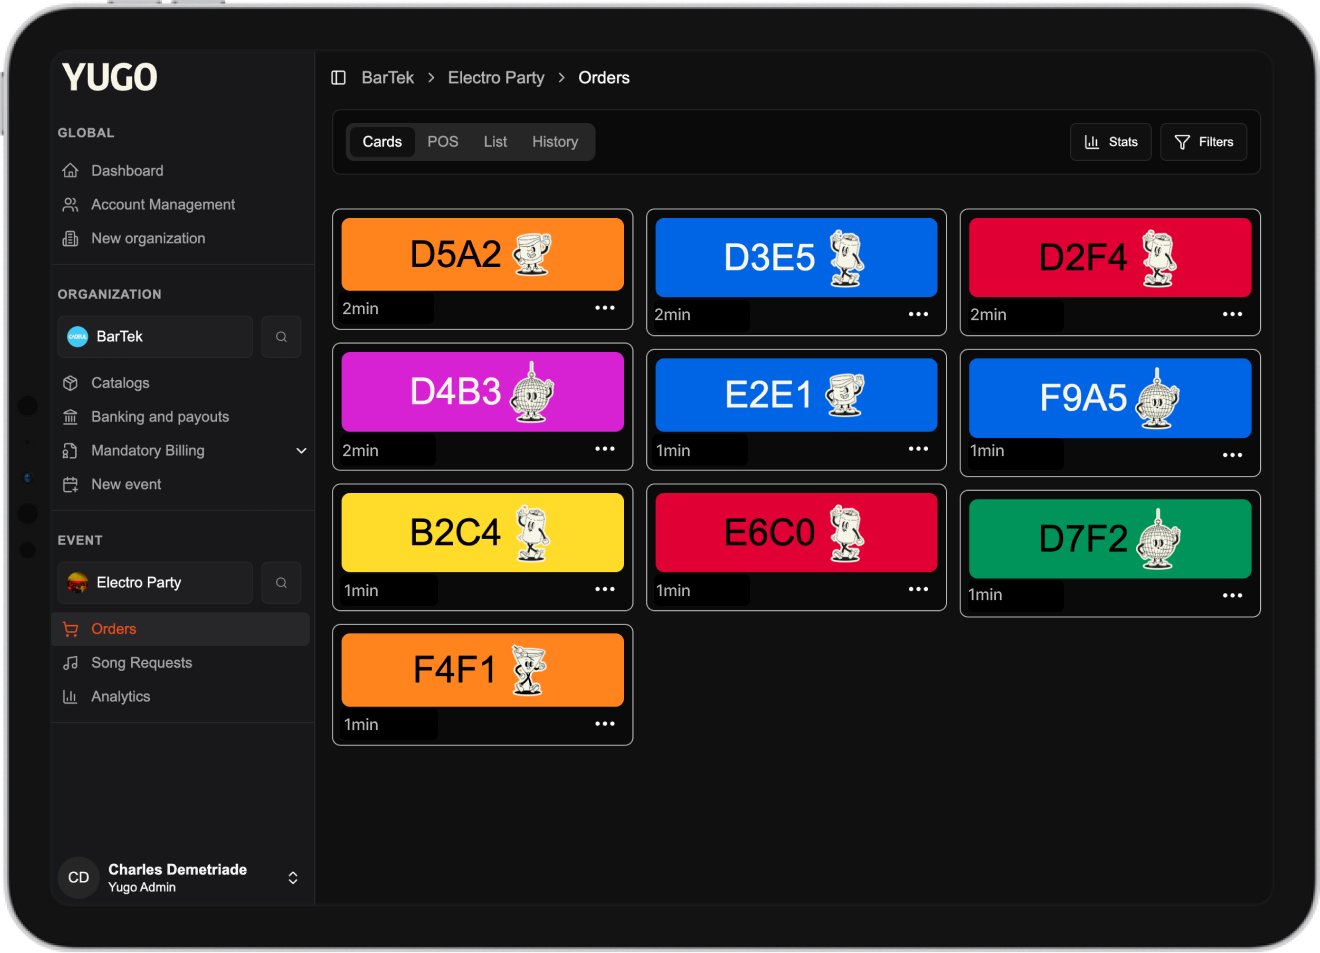The image size is (1320, 953).
Task: Open options menu on order B2C4
Action: [605, 589]
